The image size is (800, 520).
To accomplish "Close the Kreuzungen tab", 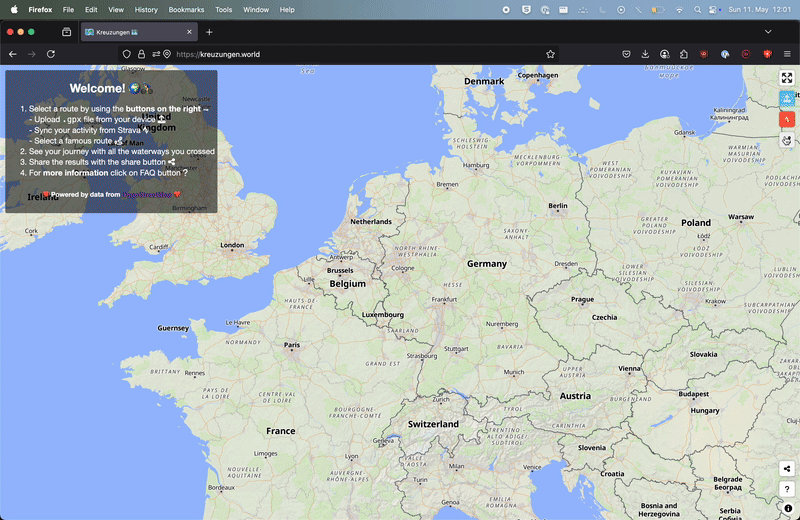I will 189,32.
